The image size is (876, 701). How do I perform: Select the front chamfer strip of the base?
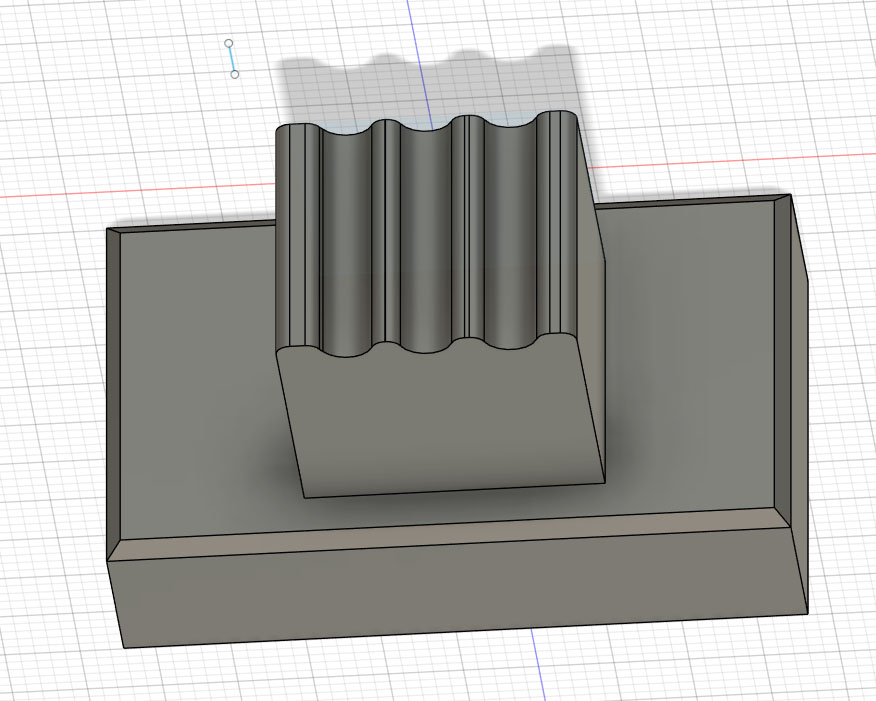click(450, 536)
